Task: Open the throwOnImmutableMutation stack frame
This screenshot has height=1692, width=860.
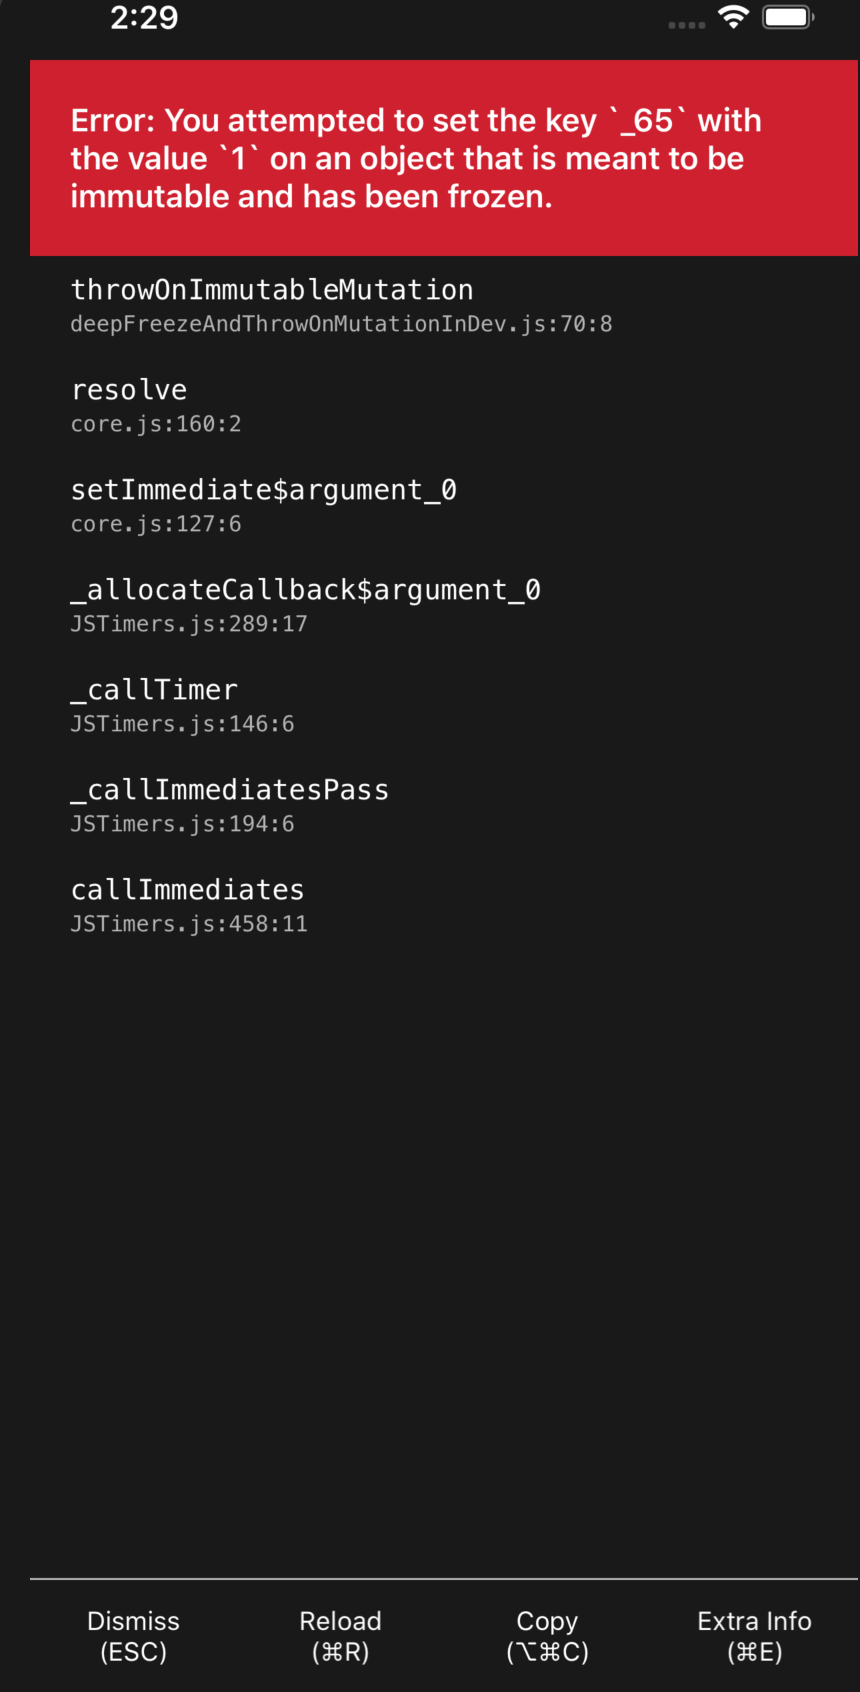Action: pos(271,290)
